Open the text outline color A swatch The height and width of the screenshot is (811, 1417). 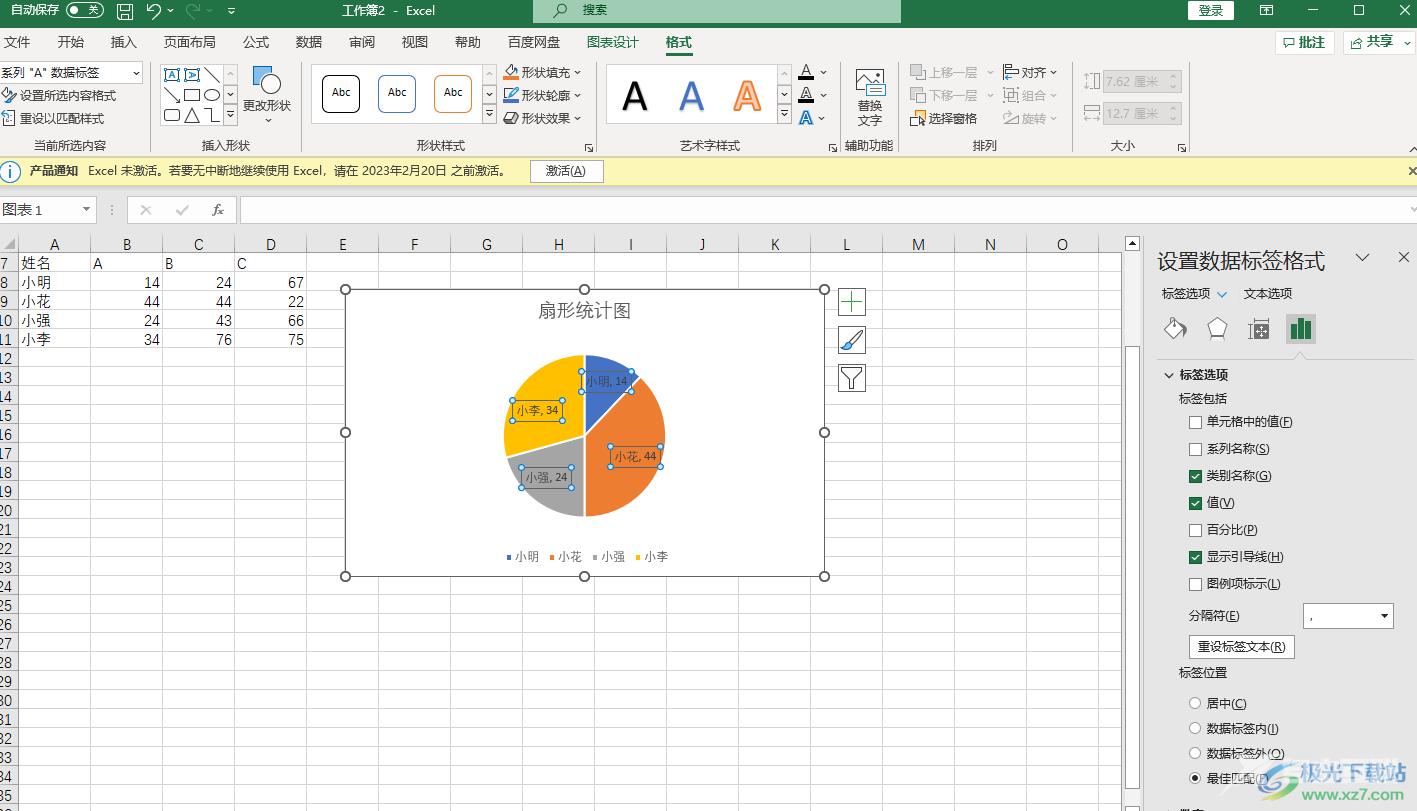(x=806, y=95)
